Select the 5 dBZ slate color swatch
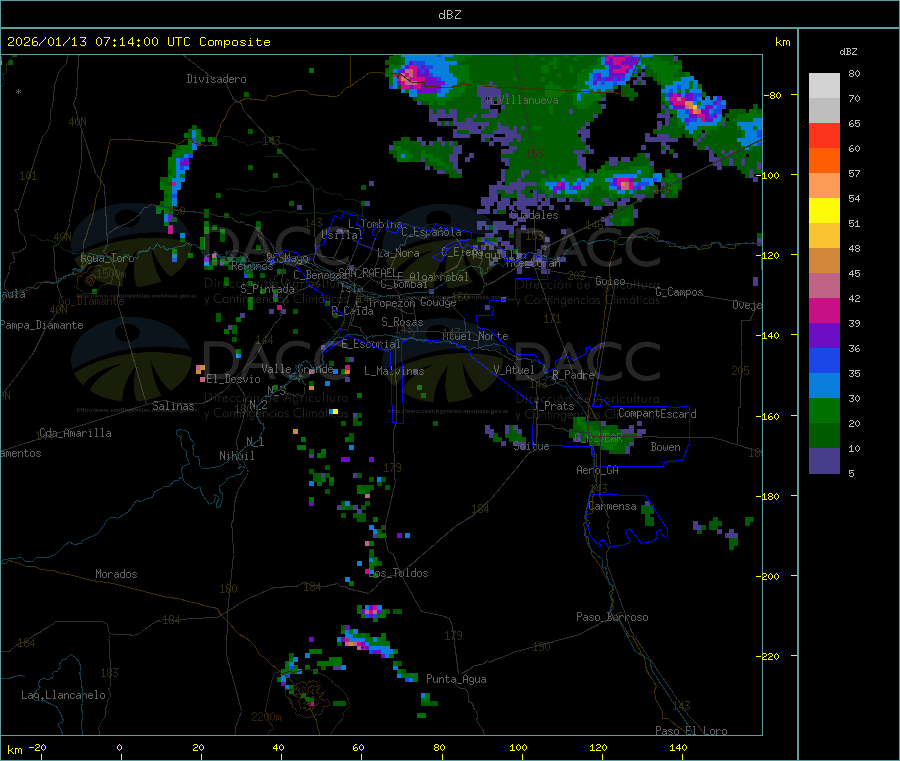Screen dimensions: 900x761 click(x=824, y=461)
